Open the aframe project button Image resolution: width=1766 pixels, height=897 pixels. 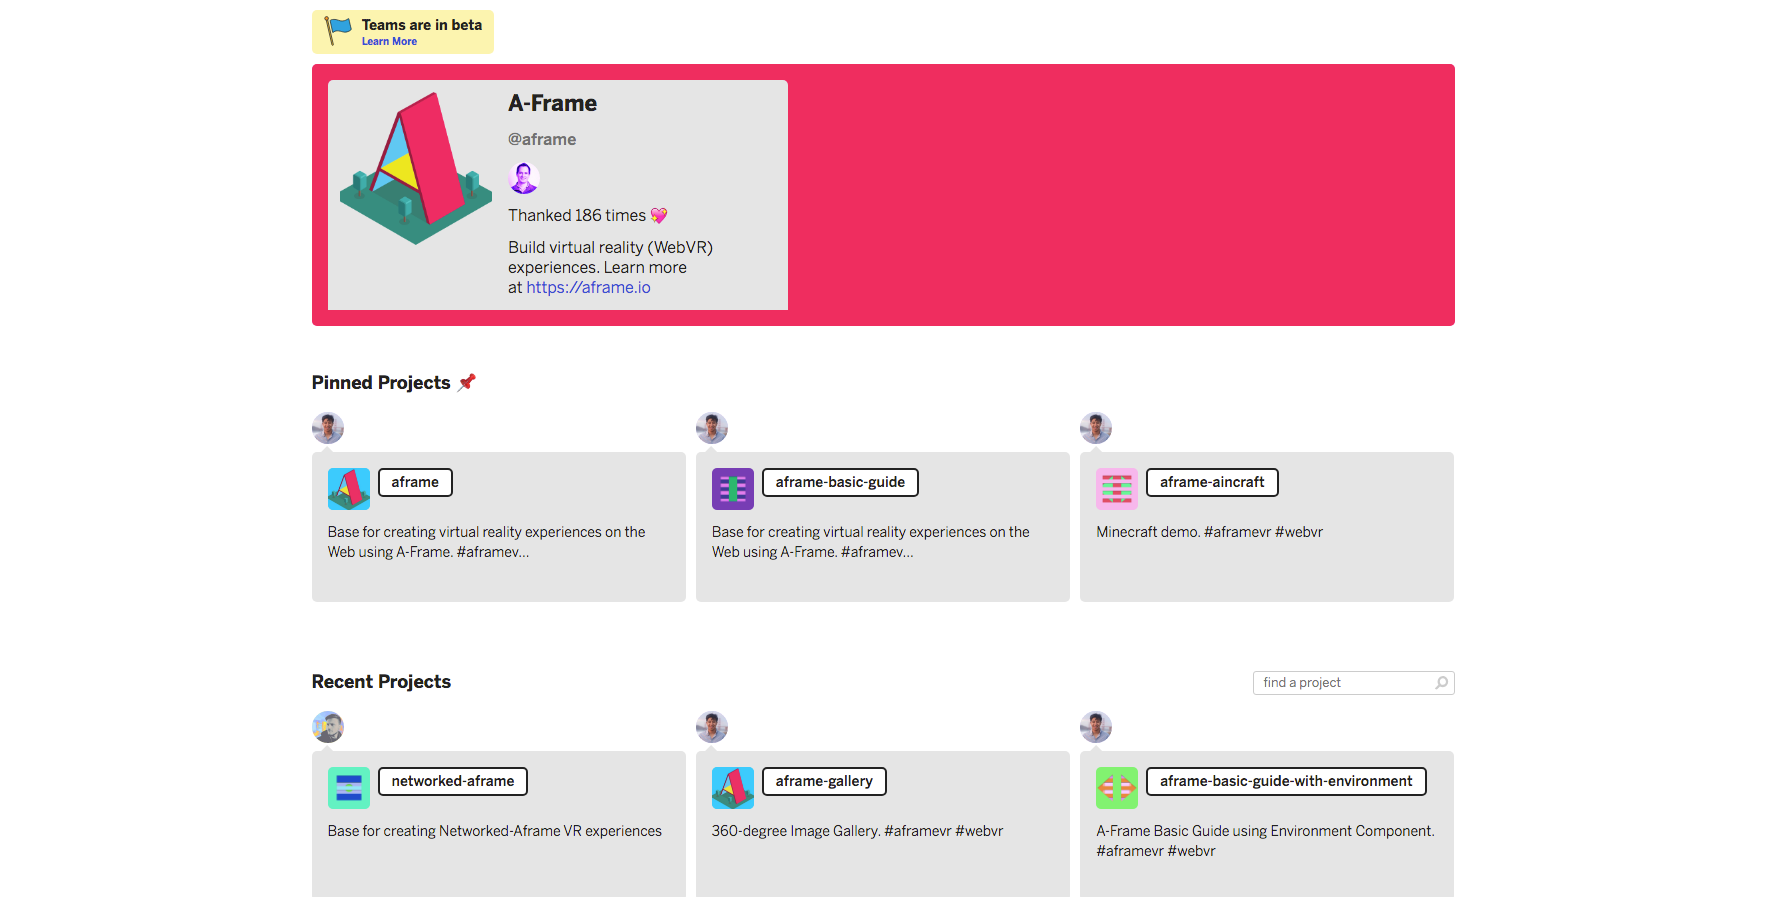pyautogui.click(x=415, y=482)
